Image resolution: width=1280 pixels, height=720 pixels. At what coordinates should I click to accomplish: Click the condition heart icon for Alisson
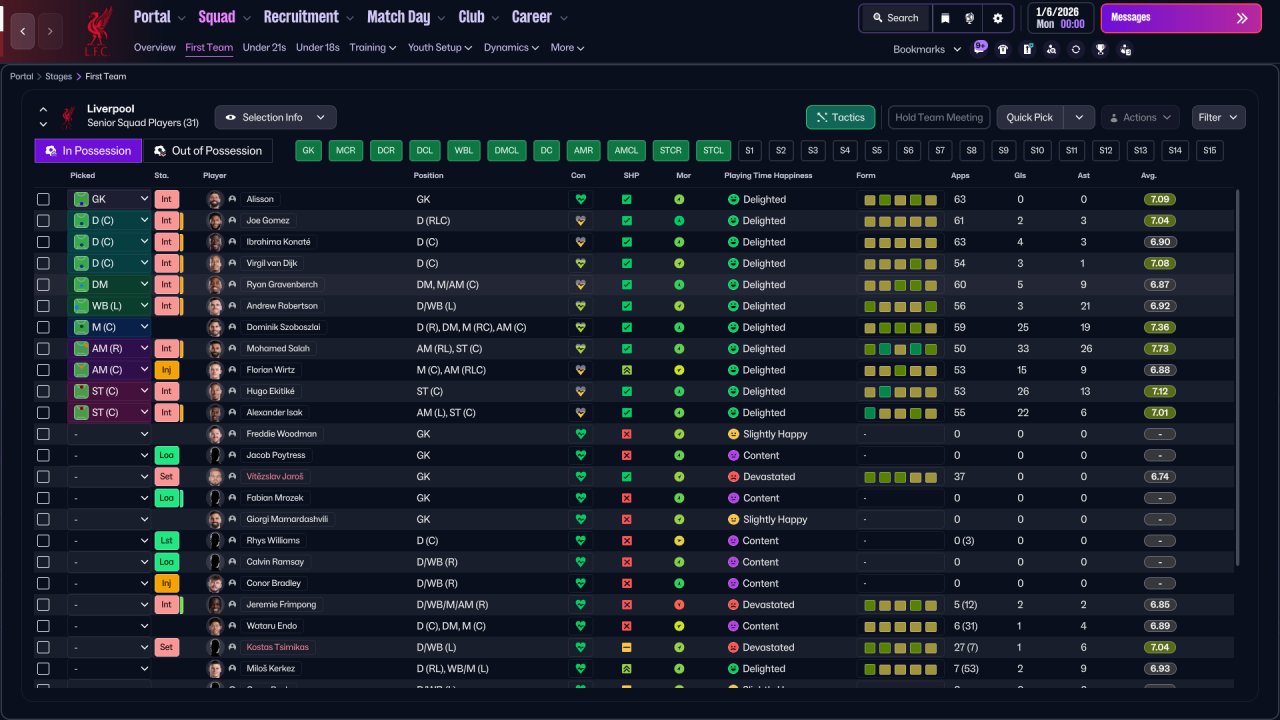[x=580, y=199]
